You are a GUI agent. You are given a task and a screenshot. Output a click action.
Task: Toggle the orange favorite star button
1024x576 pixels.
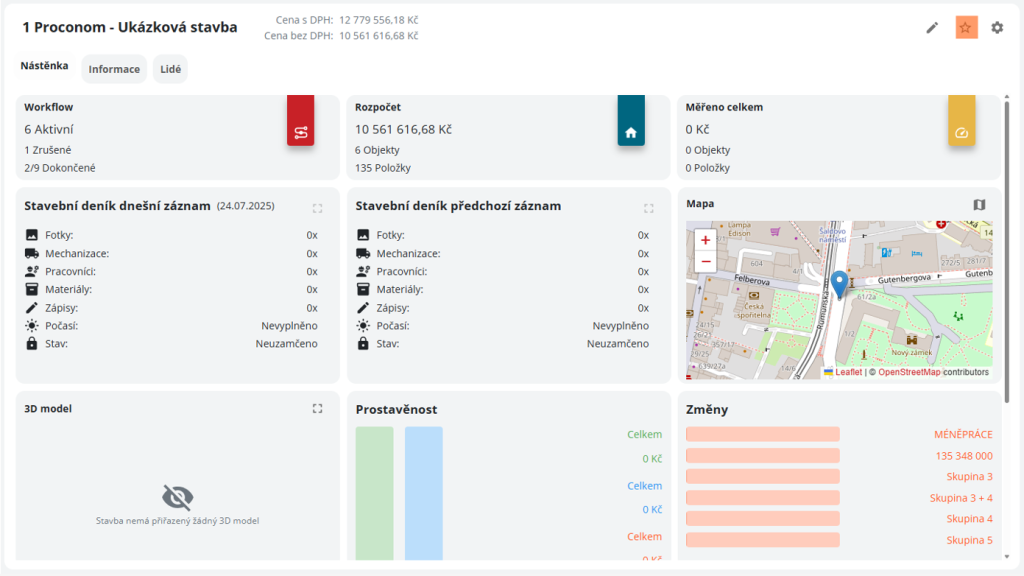point(965,28)
